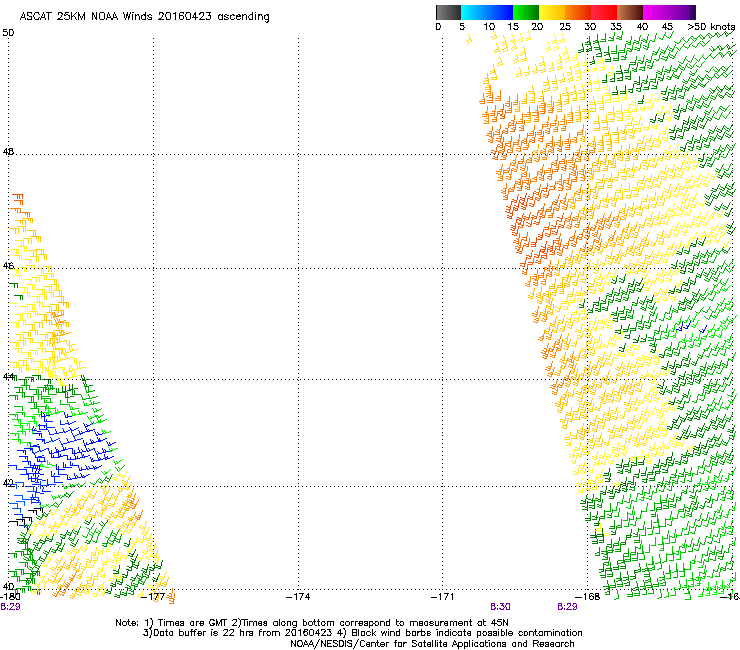Click the purple '8:29' time label at far left
This screenshot has height=650, width=740.
coord(10,607)
